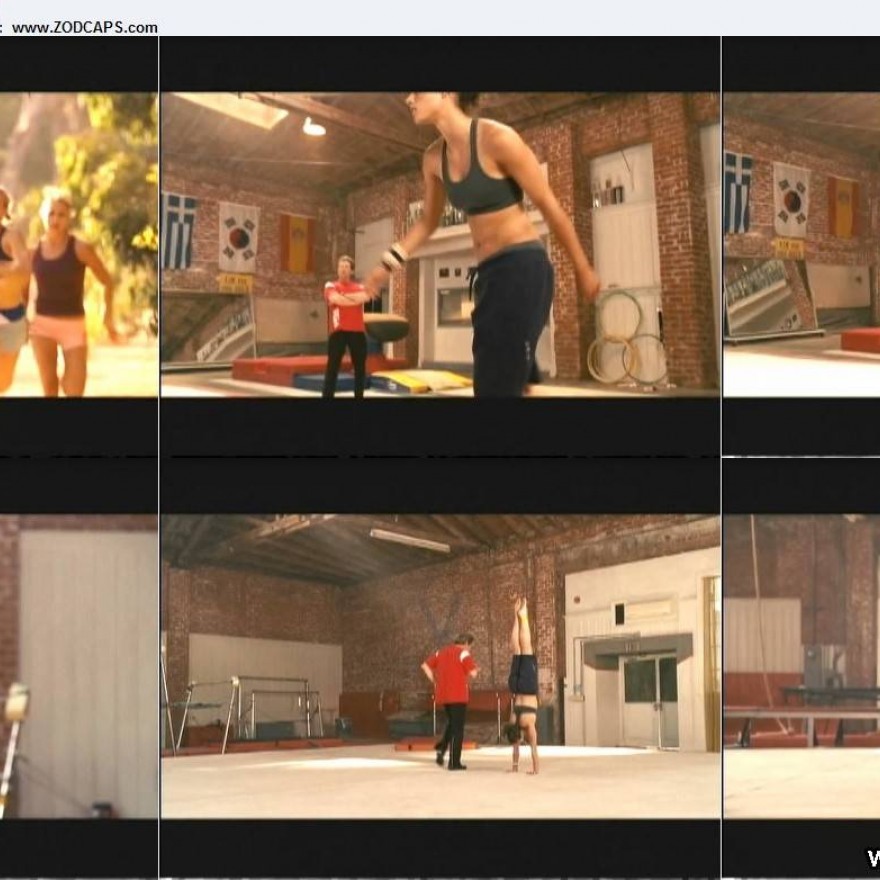
Task: Select the bottom-right partial gym thumbnail
Action: coord(800,666)
